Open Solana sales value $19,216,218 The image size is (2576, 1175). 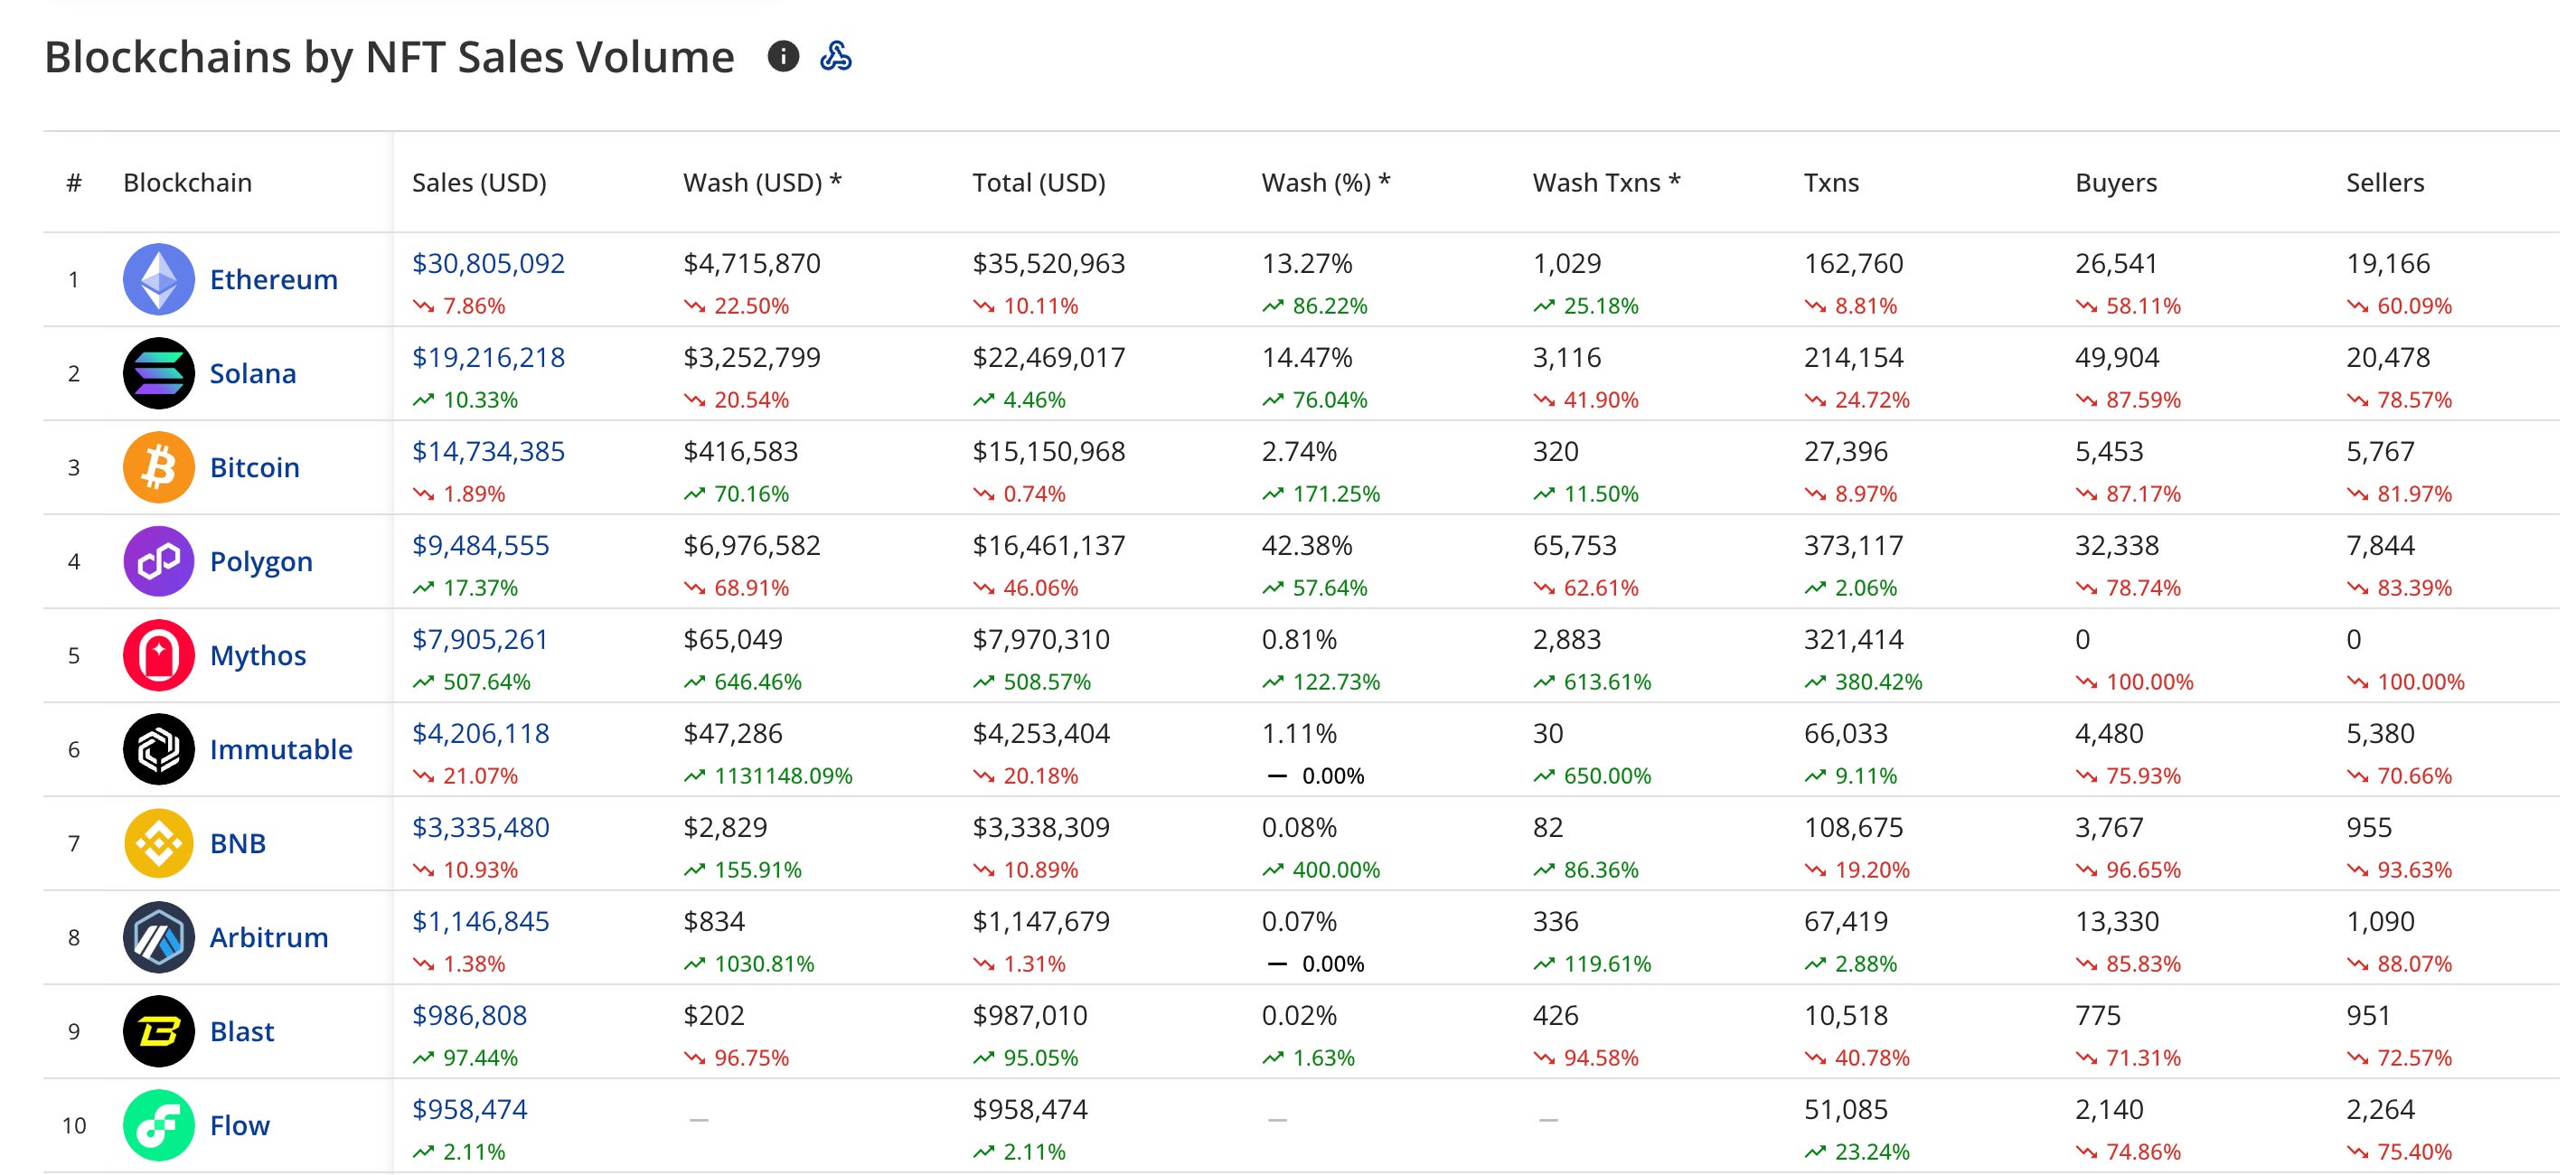[488, 357]
